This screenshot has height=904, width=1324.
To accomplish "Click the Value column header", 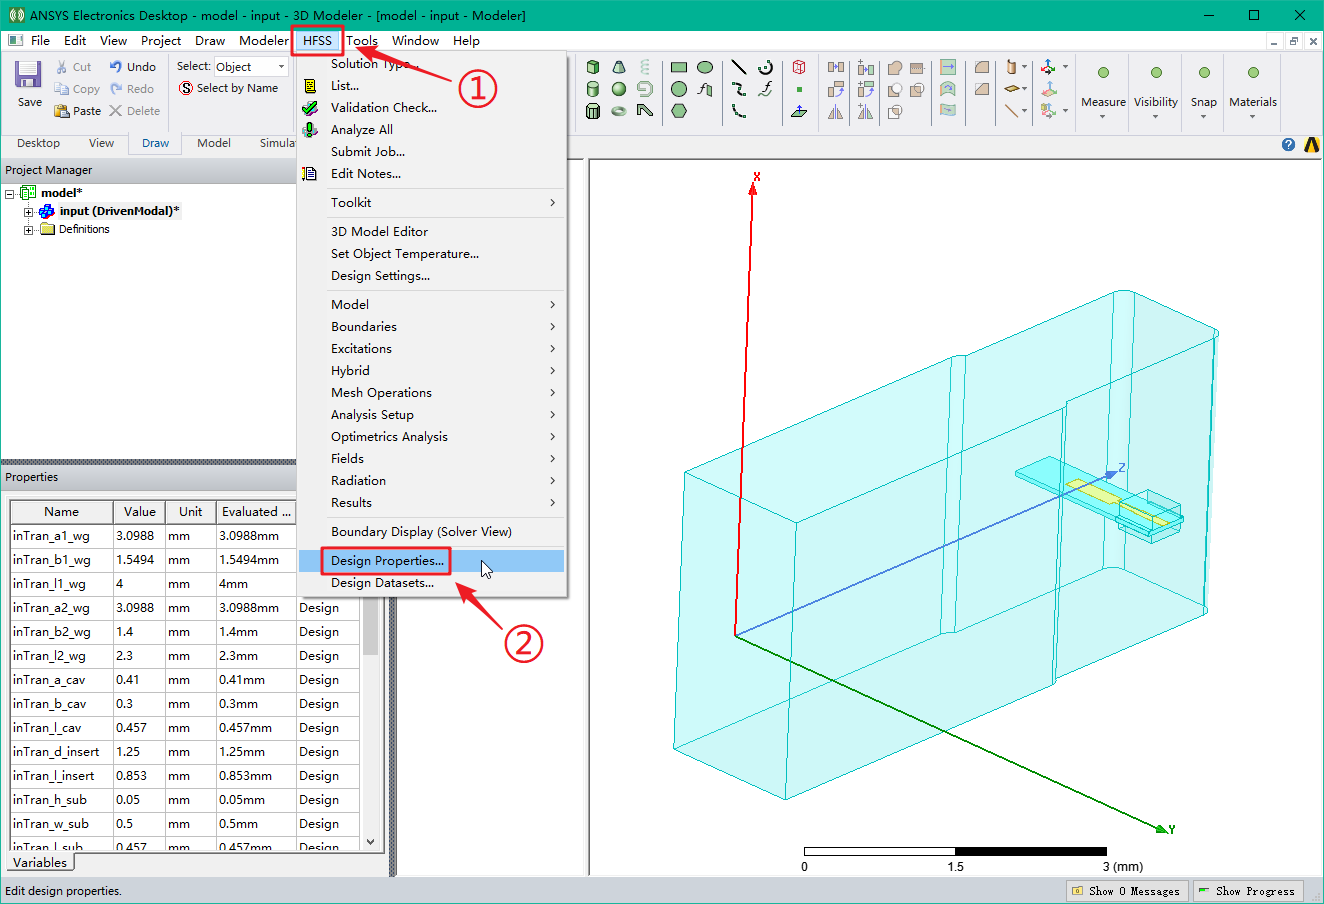I will pos(139,512).
